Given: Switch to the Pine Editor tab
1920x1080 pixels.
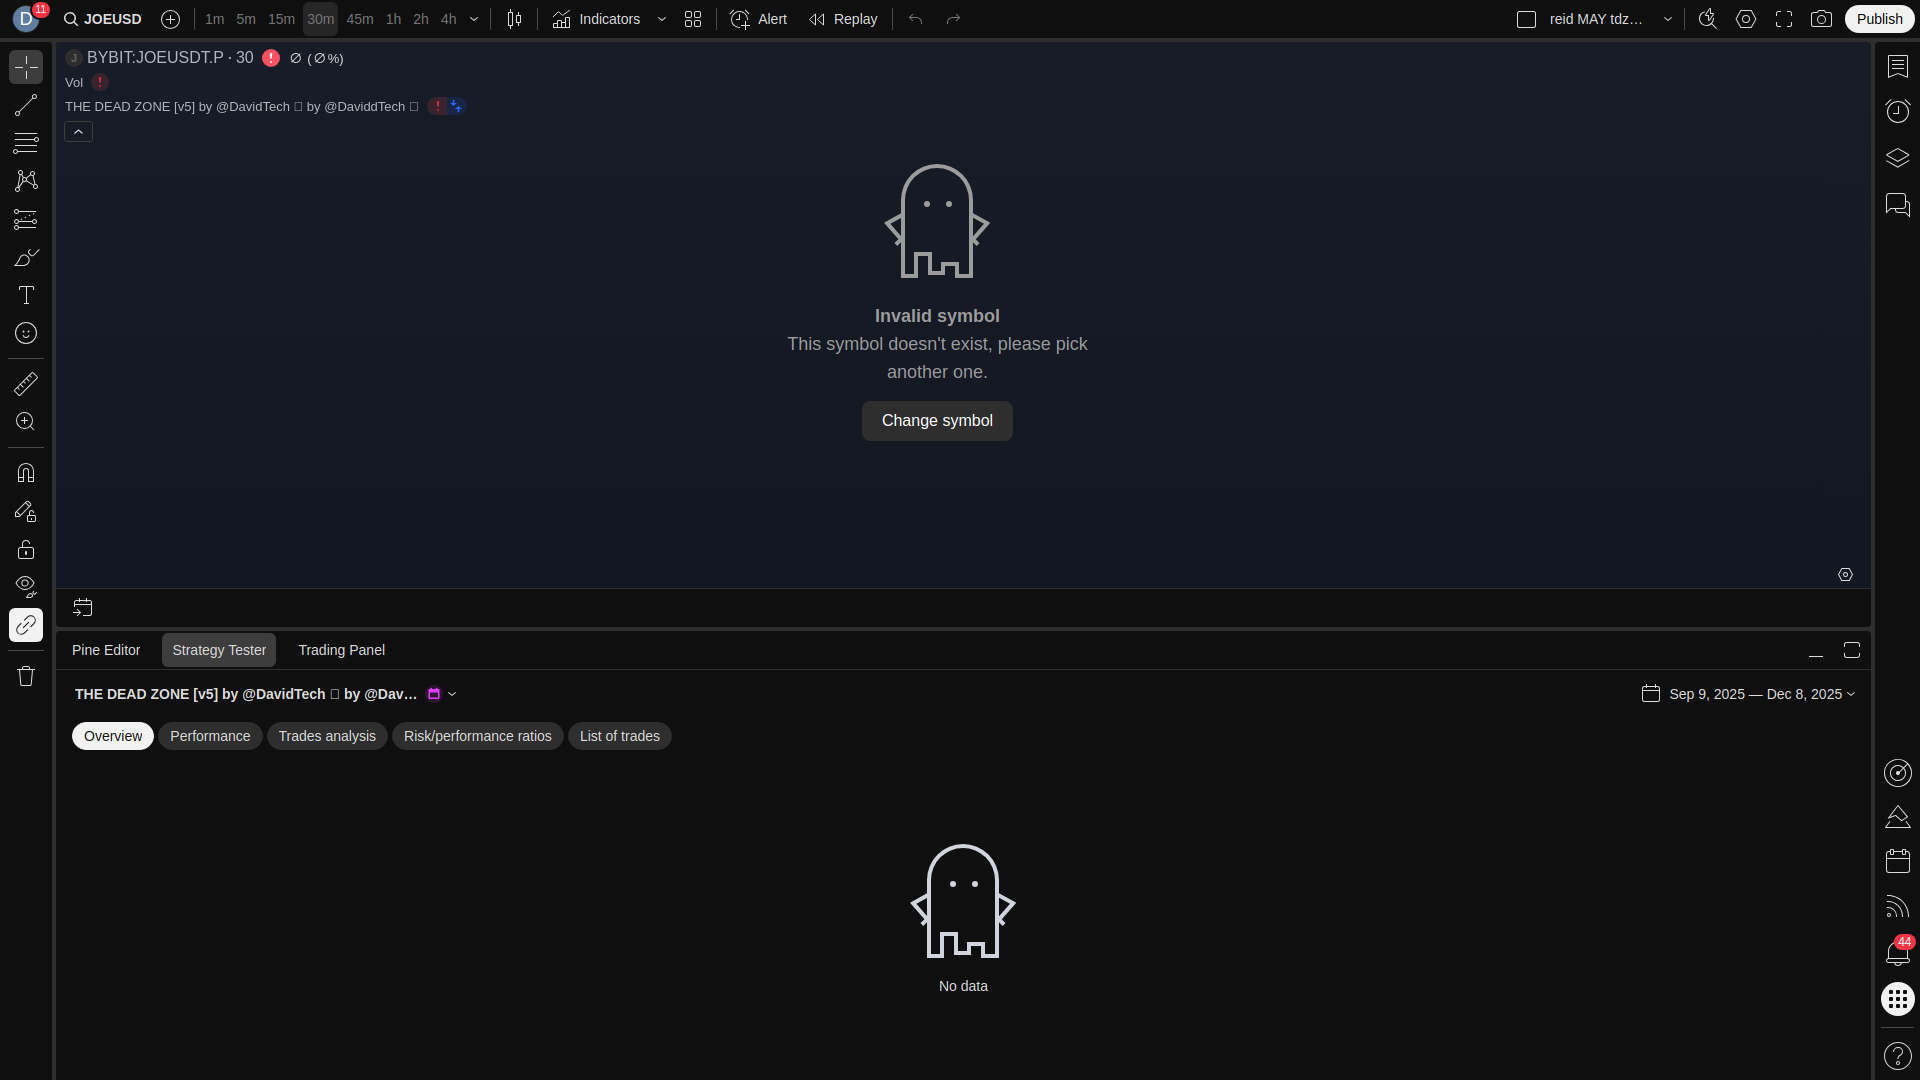Looking at the screenshot, I should coord(106,650).
